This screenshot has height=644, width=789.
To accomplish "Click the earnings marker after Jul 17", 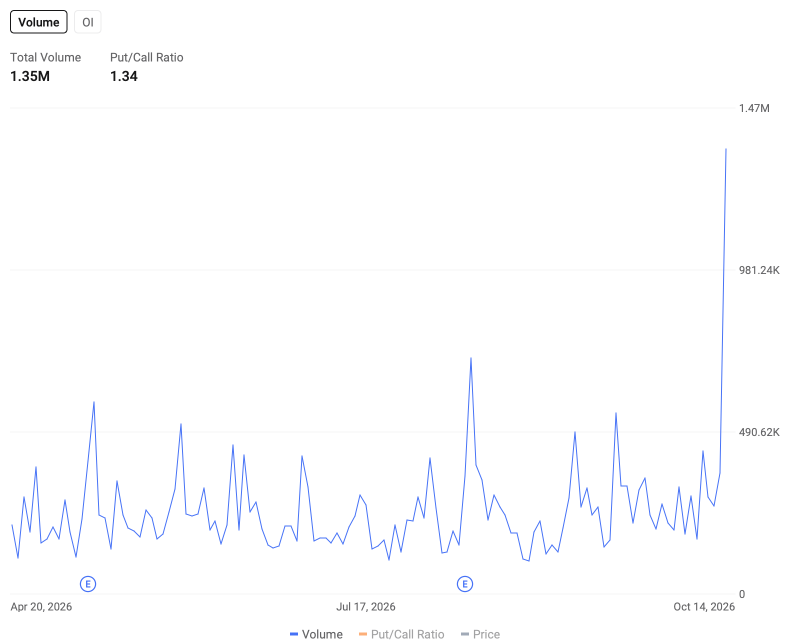I will [465, 584].
